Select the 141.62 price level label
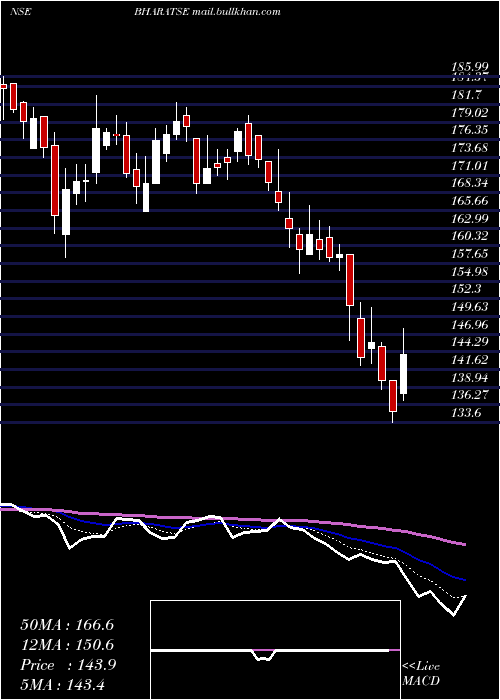The image size is (500, 700). coord(470,360)
